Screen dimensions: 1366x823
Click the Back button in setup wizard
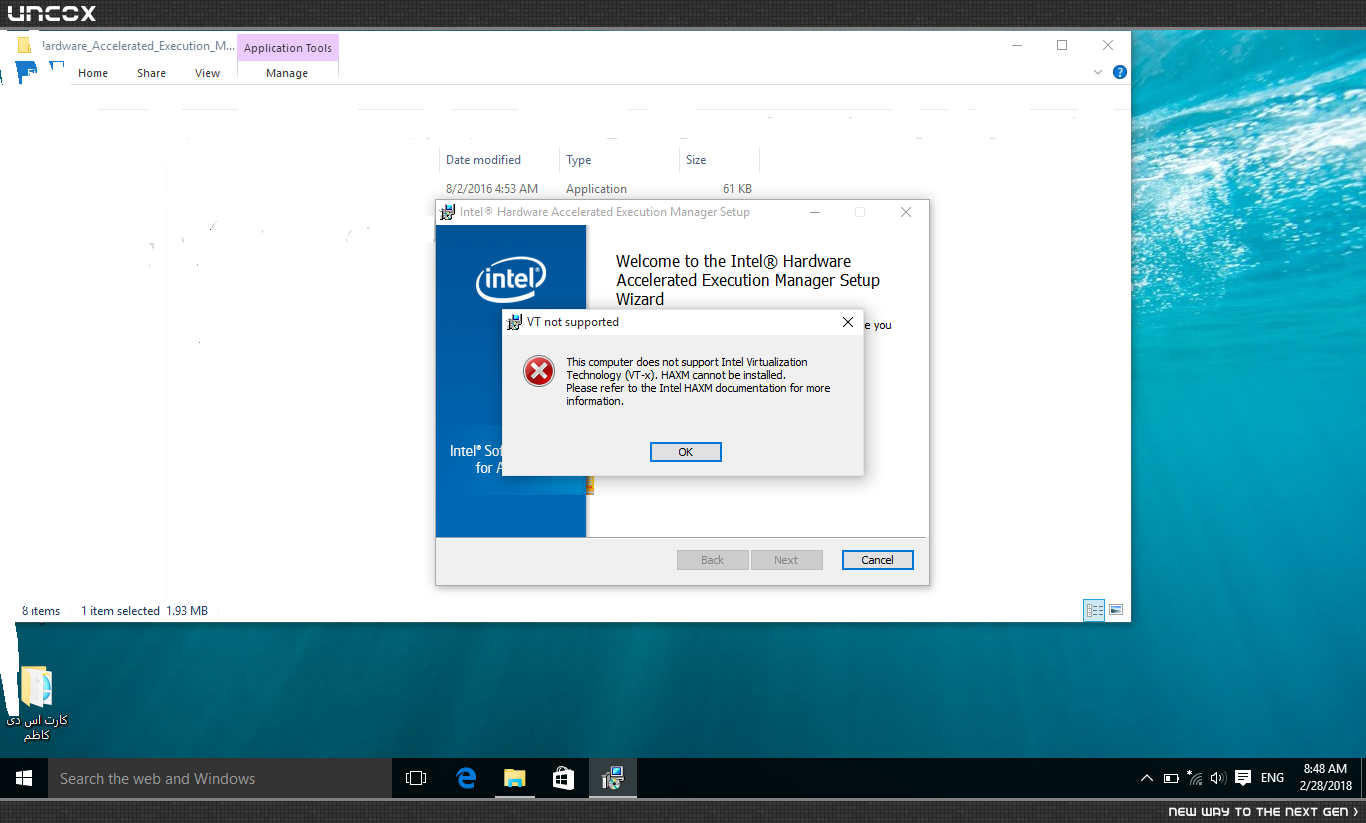tap(712, 560)
